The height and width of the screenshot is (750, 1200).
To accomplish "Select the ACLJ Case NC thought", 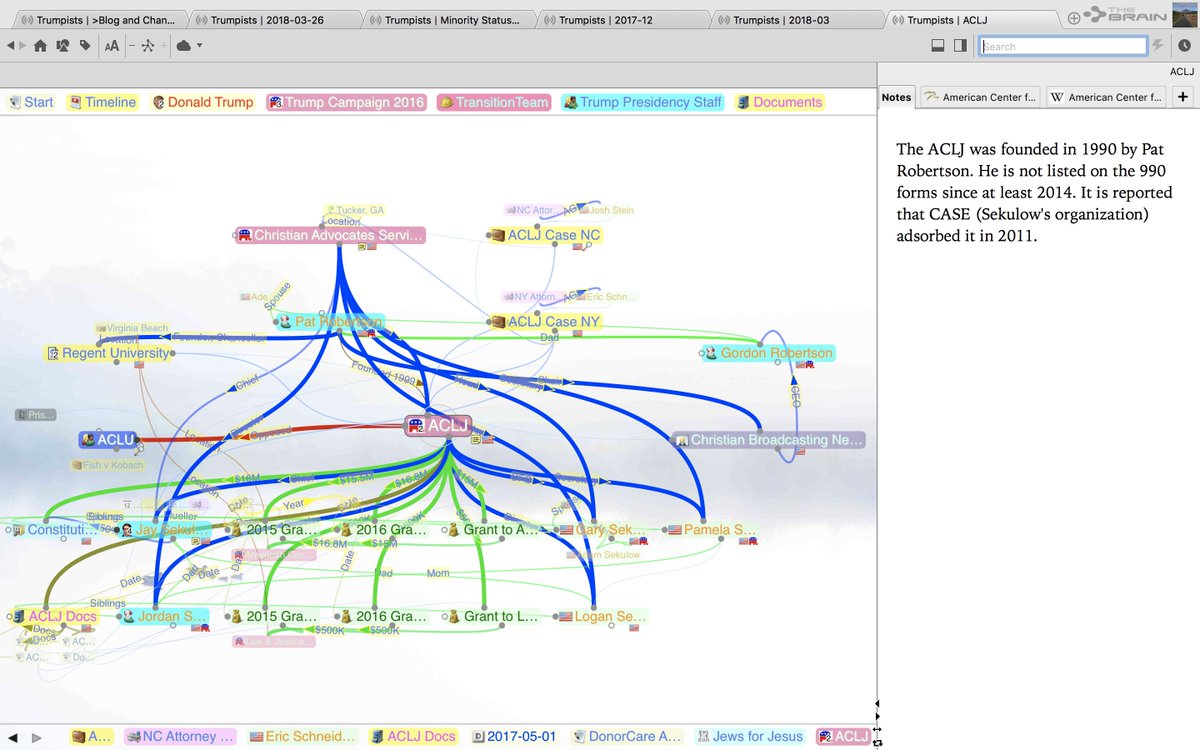I will click(545, 235).
